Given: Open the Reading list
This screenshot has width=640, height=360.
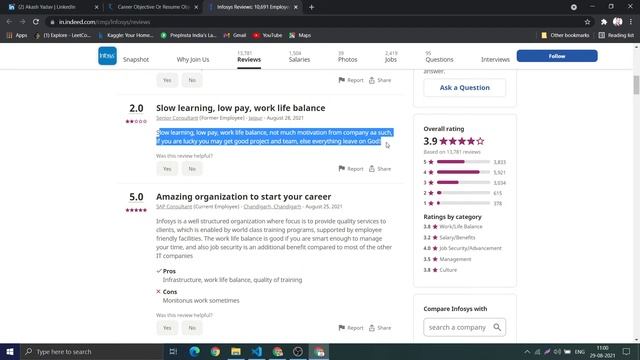Looking at the screenshot, I should (616, 36).
